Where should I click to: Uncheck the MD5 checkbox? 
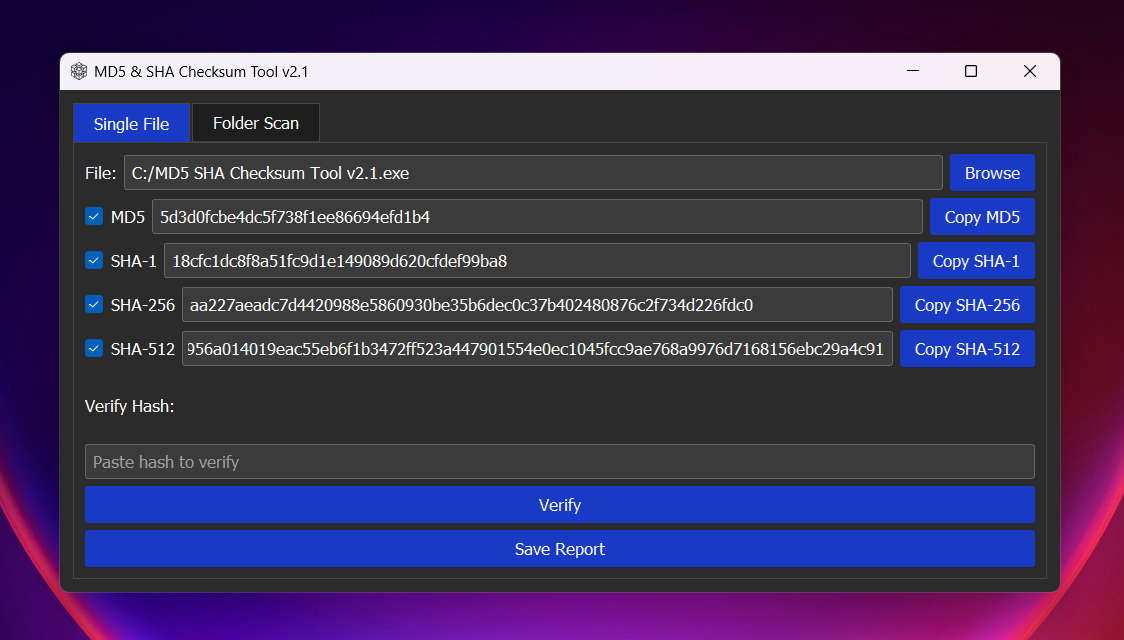pos(94,217)
